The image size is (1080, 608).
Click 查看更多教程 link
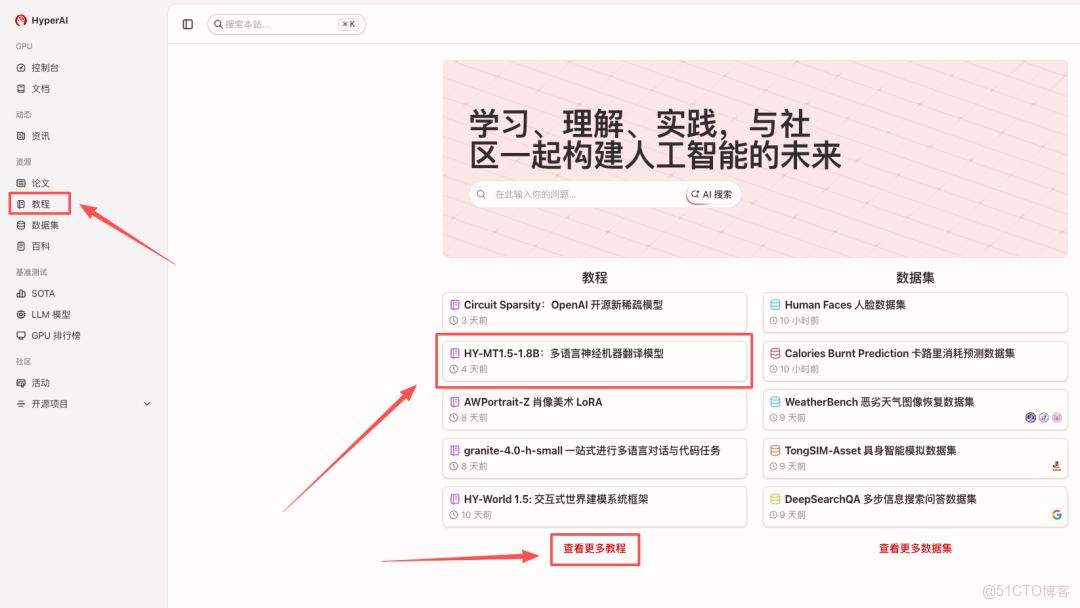coord(594,549)
